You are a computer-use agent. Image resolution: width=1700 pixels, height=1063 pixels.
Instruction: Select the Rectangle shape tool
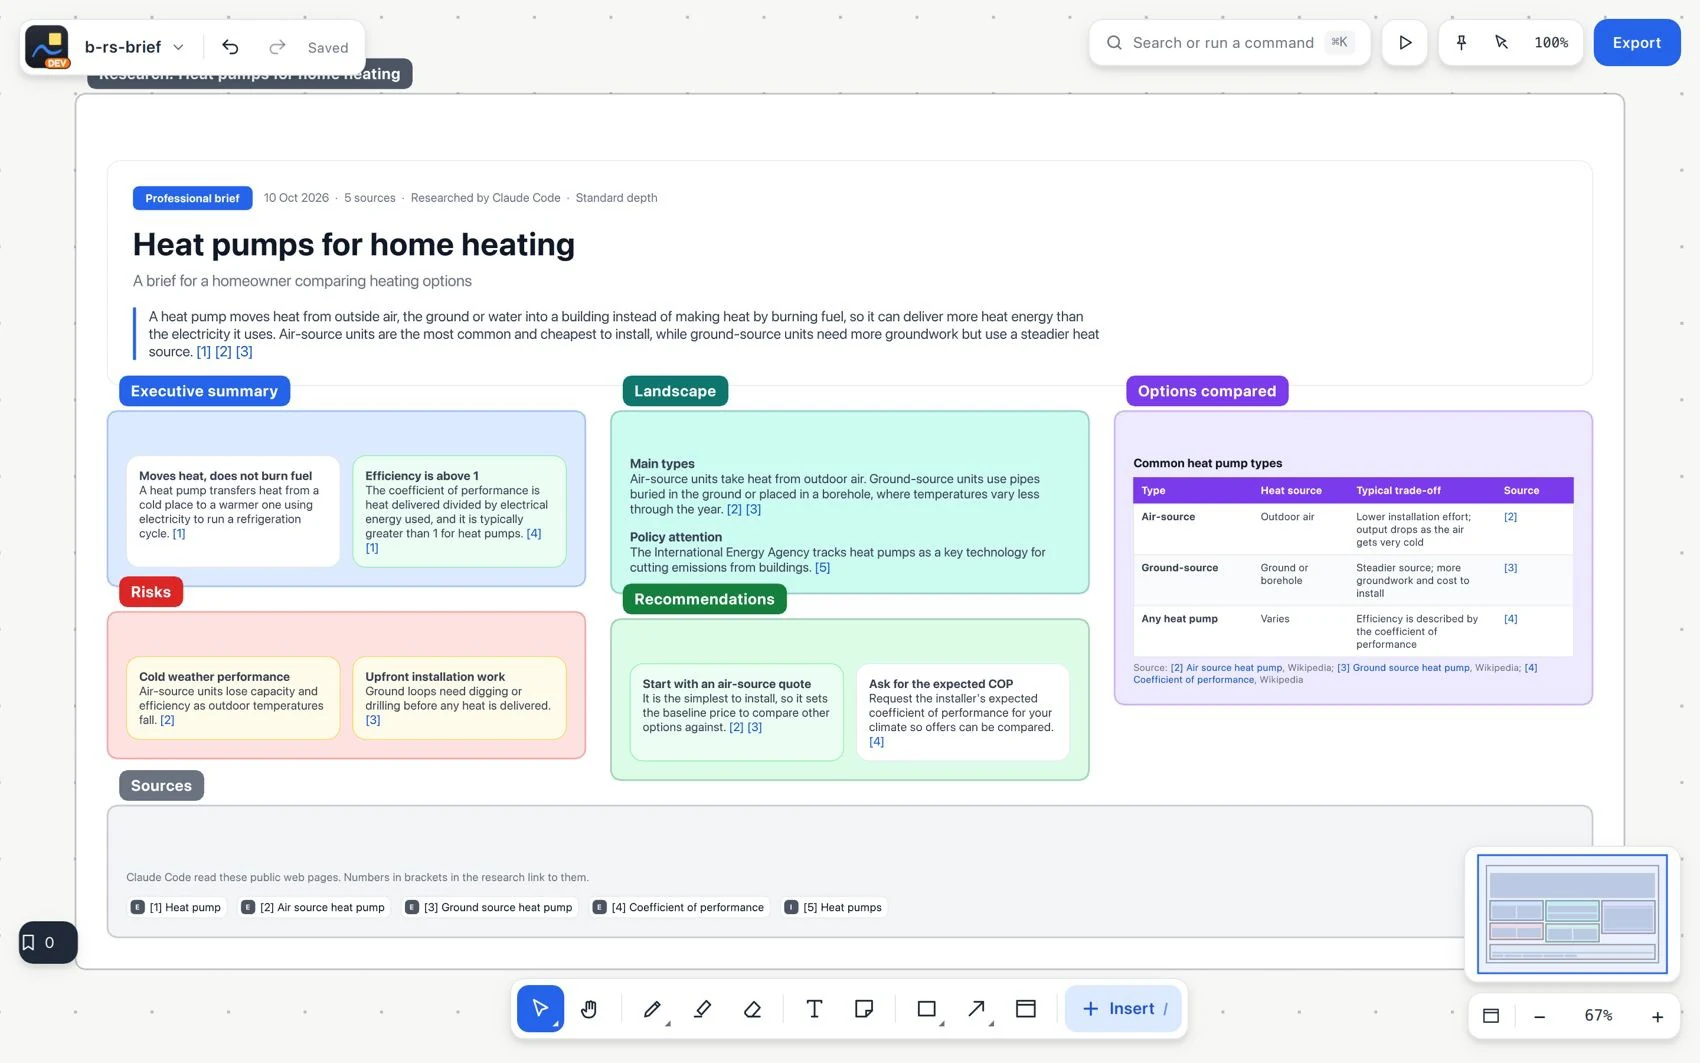[x=927, y=1008]
